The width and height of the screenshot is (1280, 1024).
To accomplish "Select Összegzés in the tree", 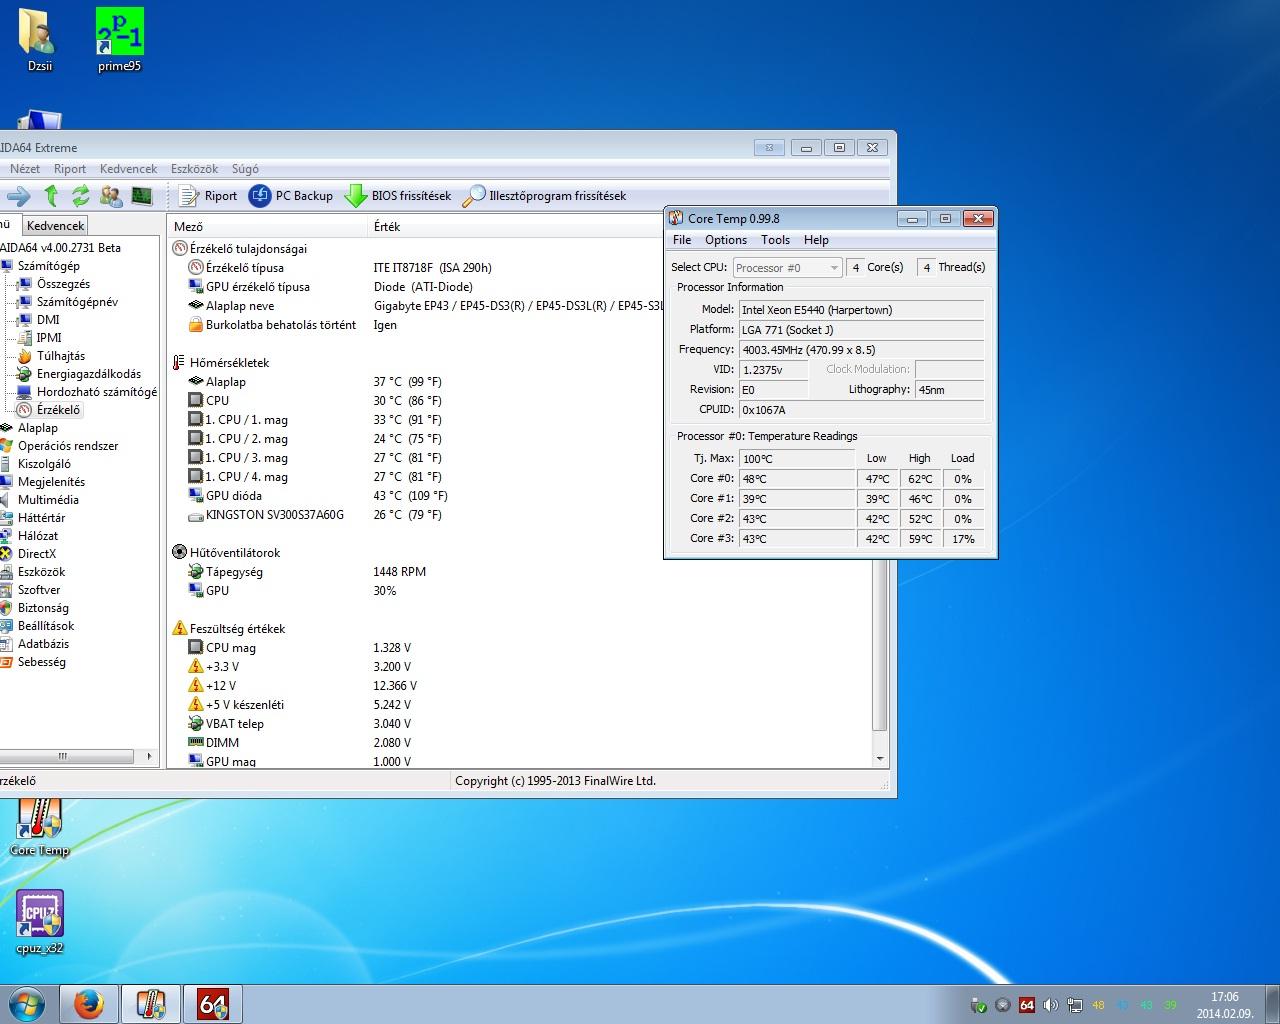I will (63, 284).
